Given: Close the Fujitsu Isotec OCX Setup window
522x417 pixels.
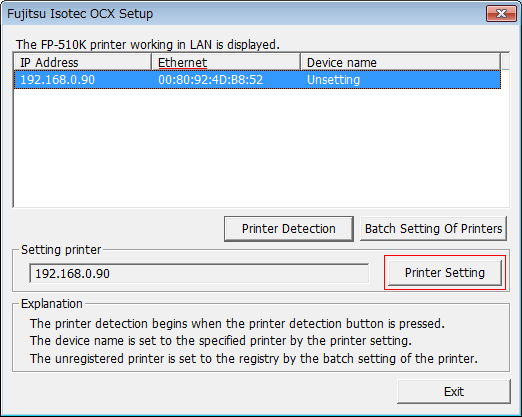Looking at the screenshot, I should [501, 13].
